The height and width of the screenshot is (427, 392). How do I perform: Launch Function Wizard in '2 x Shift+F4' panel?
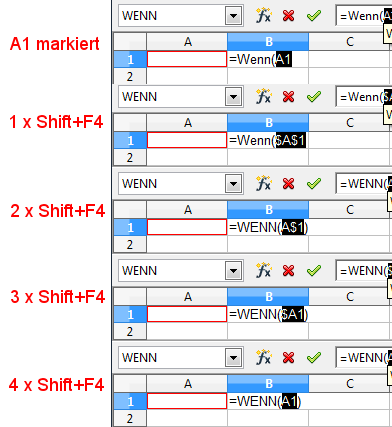[x=263, y=184]
